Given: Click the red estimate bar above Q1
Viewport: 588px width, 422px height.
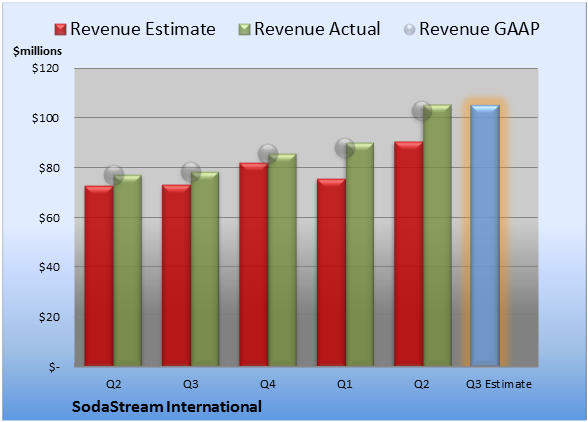Looking at the screenshot, I should tap(332, 272).
